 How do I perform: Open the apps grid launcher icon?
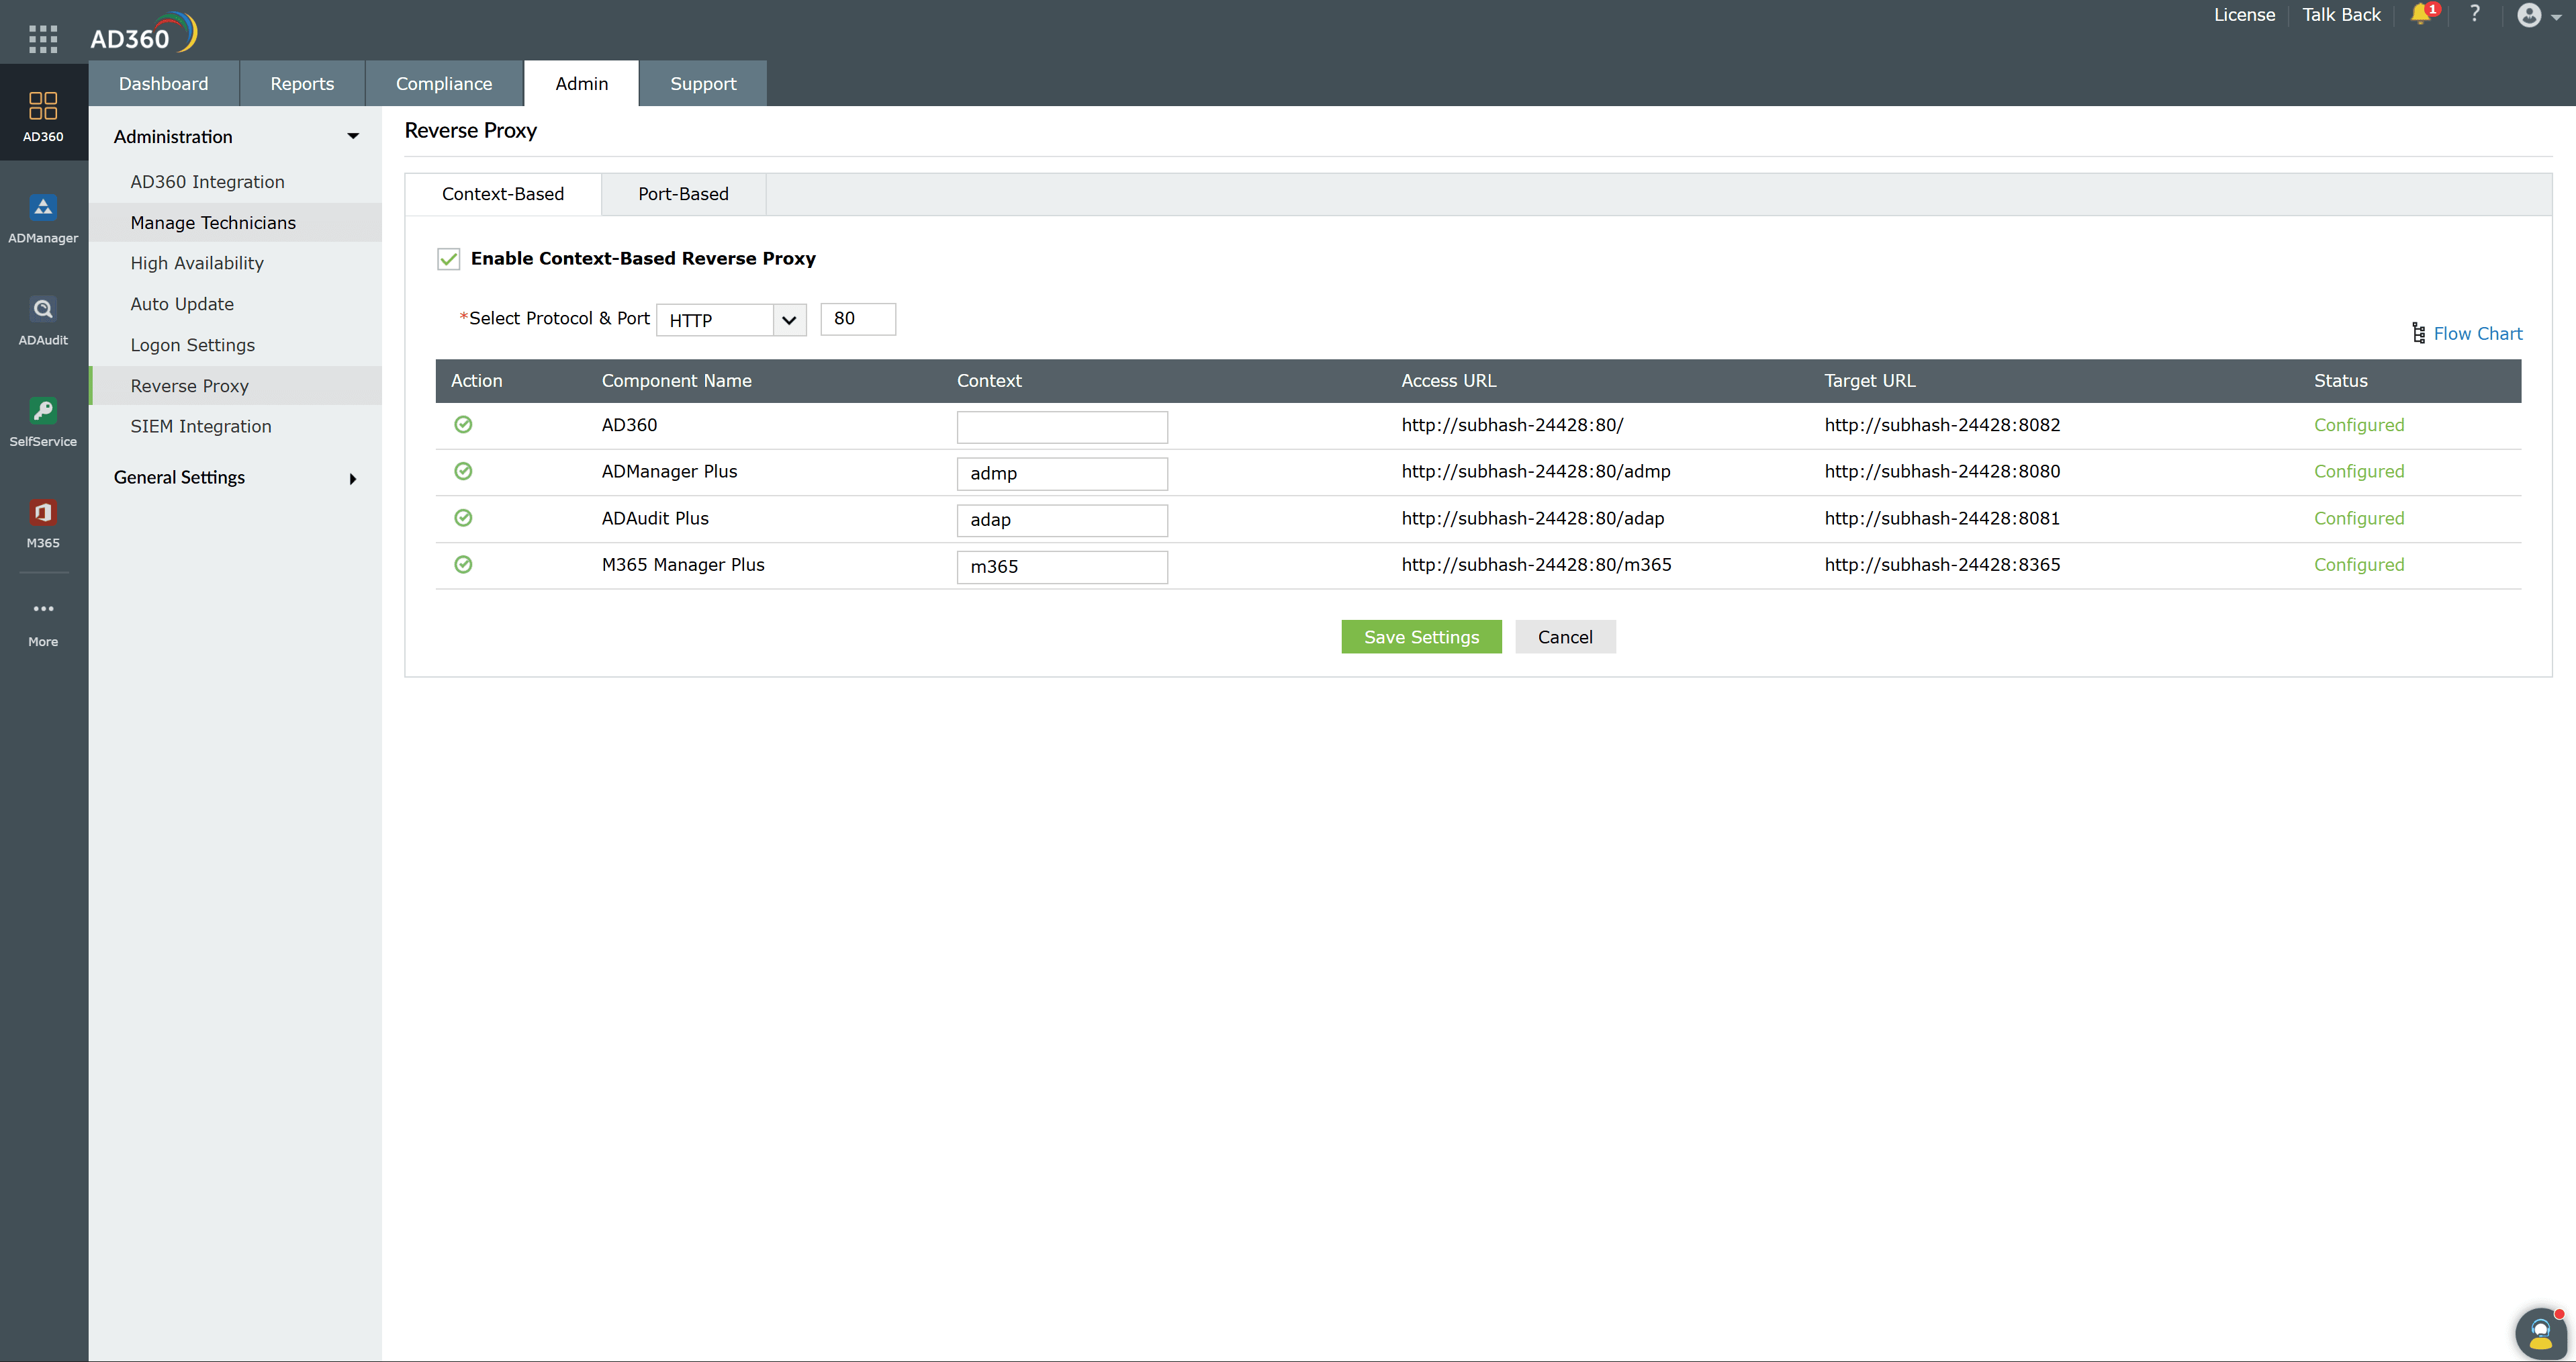click(x=43, y=38)
